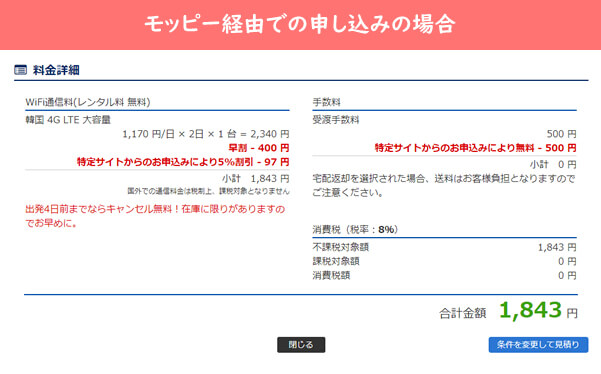Click the 手数料 section heading
This screenshot has height=374, width=601.
[x=326, y=102]
